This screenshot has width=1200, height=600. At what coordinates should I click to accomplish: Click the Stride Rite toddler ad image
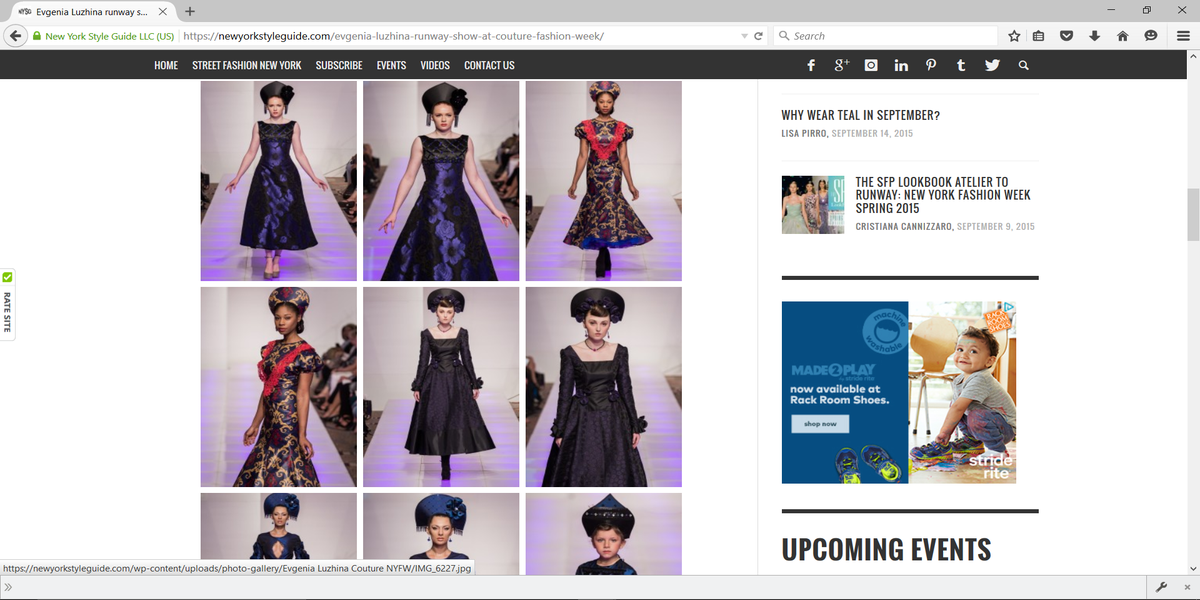962,393
